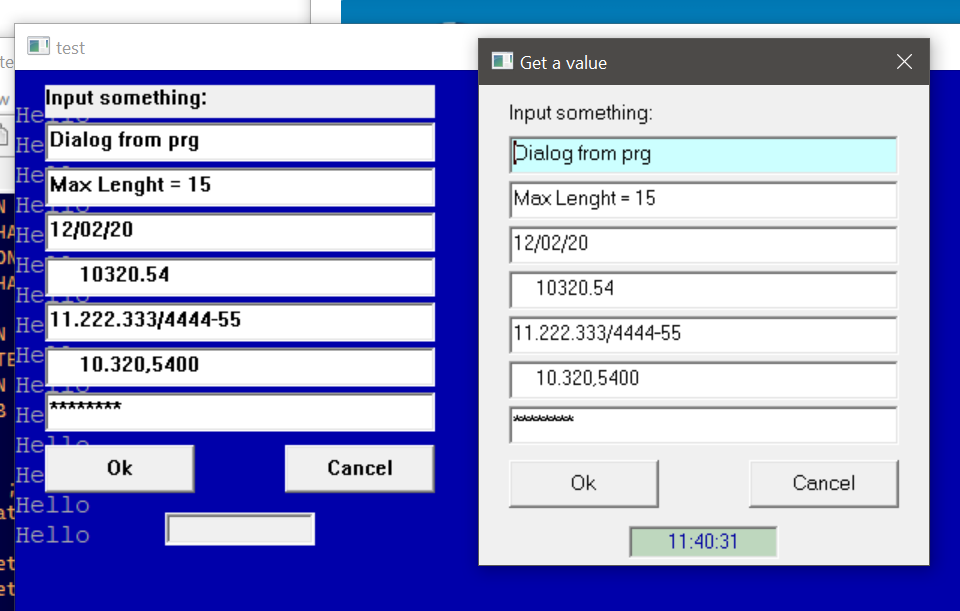Screen dimensions: 960x611
Task: Click the Get a value dialog icon
Action: 502,61
